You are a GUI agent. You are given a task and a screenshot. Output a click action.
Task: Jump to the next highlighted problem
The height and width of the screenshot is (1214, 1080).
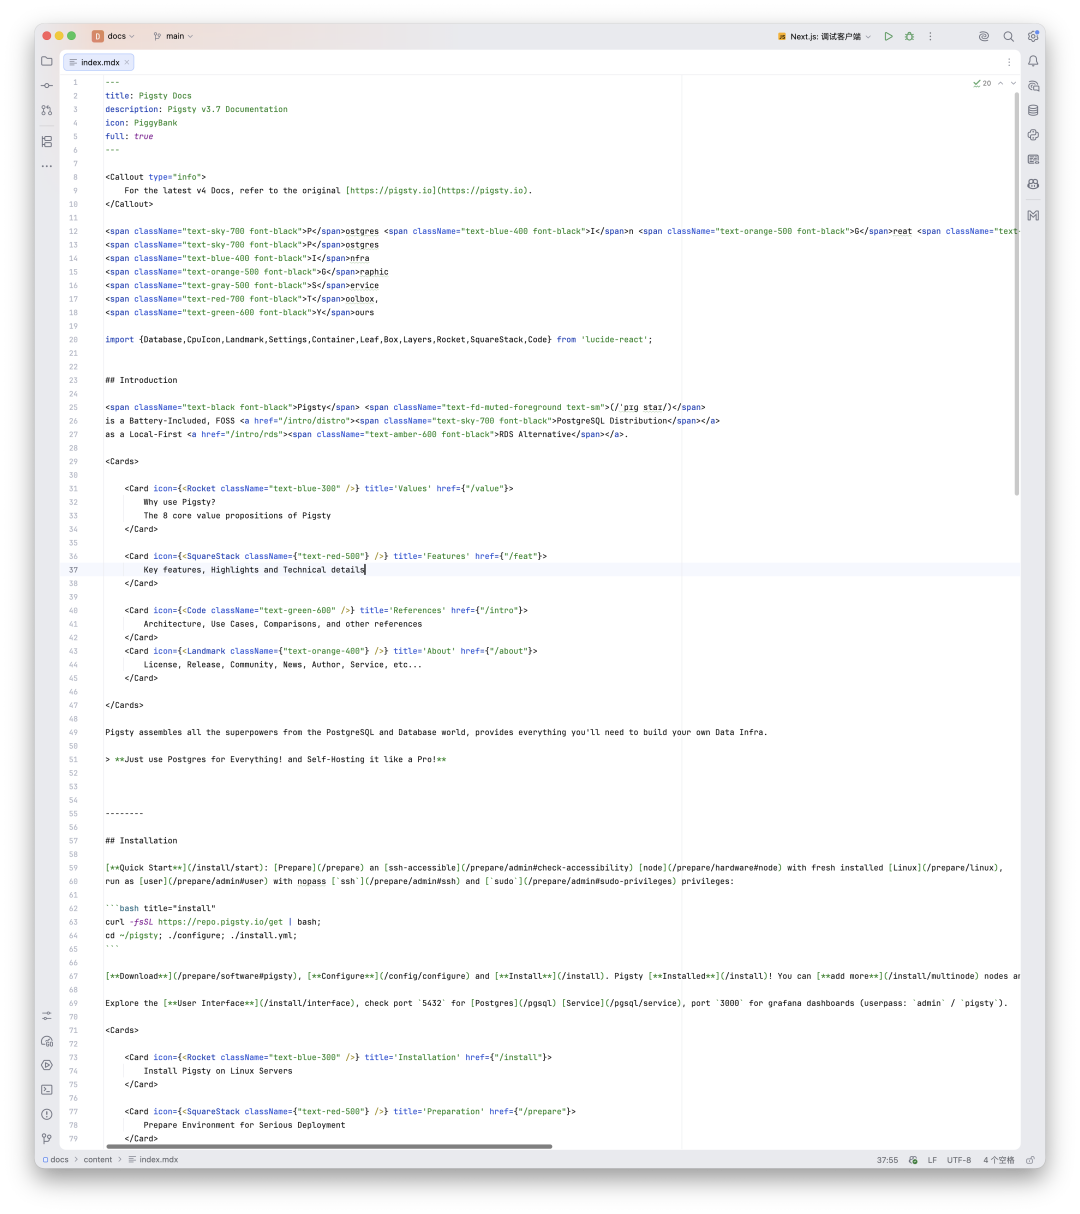point(1013,83)
